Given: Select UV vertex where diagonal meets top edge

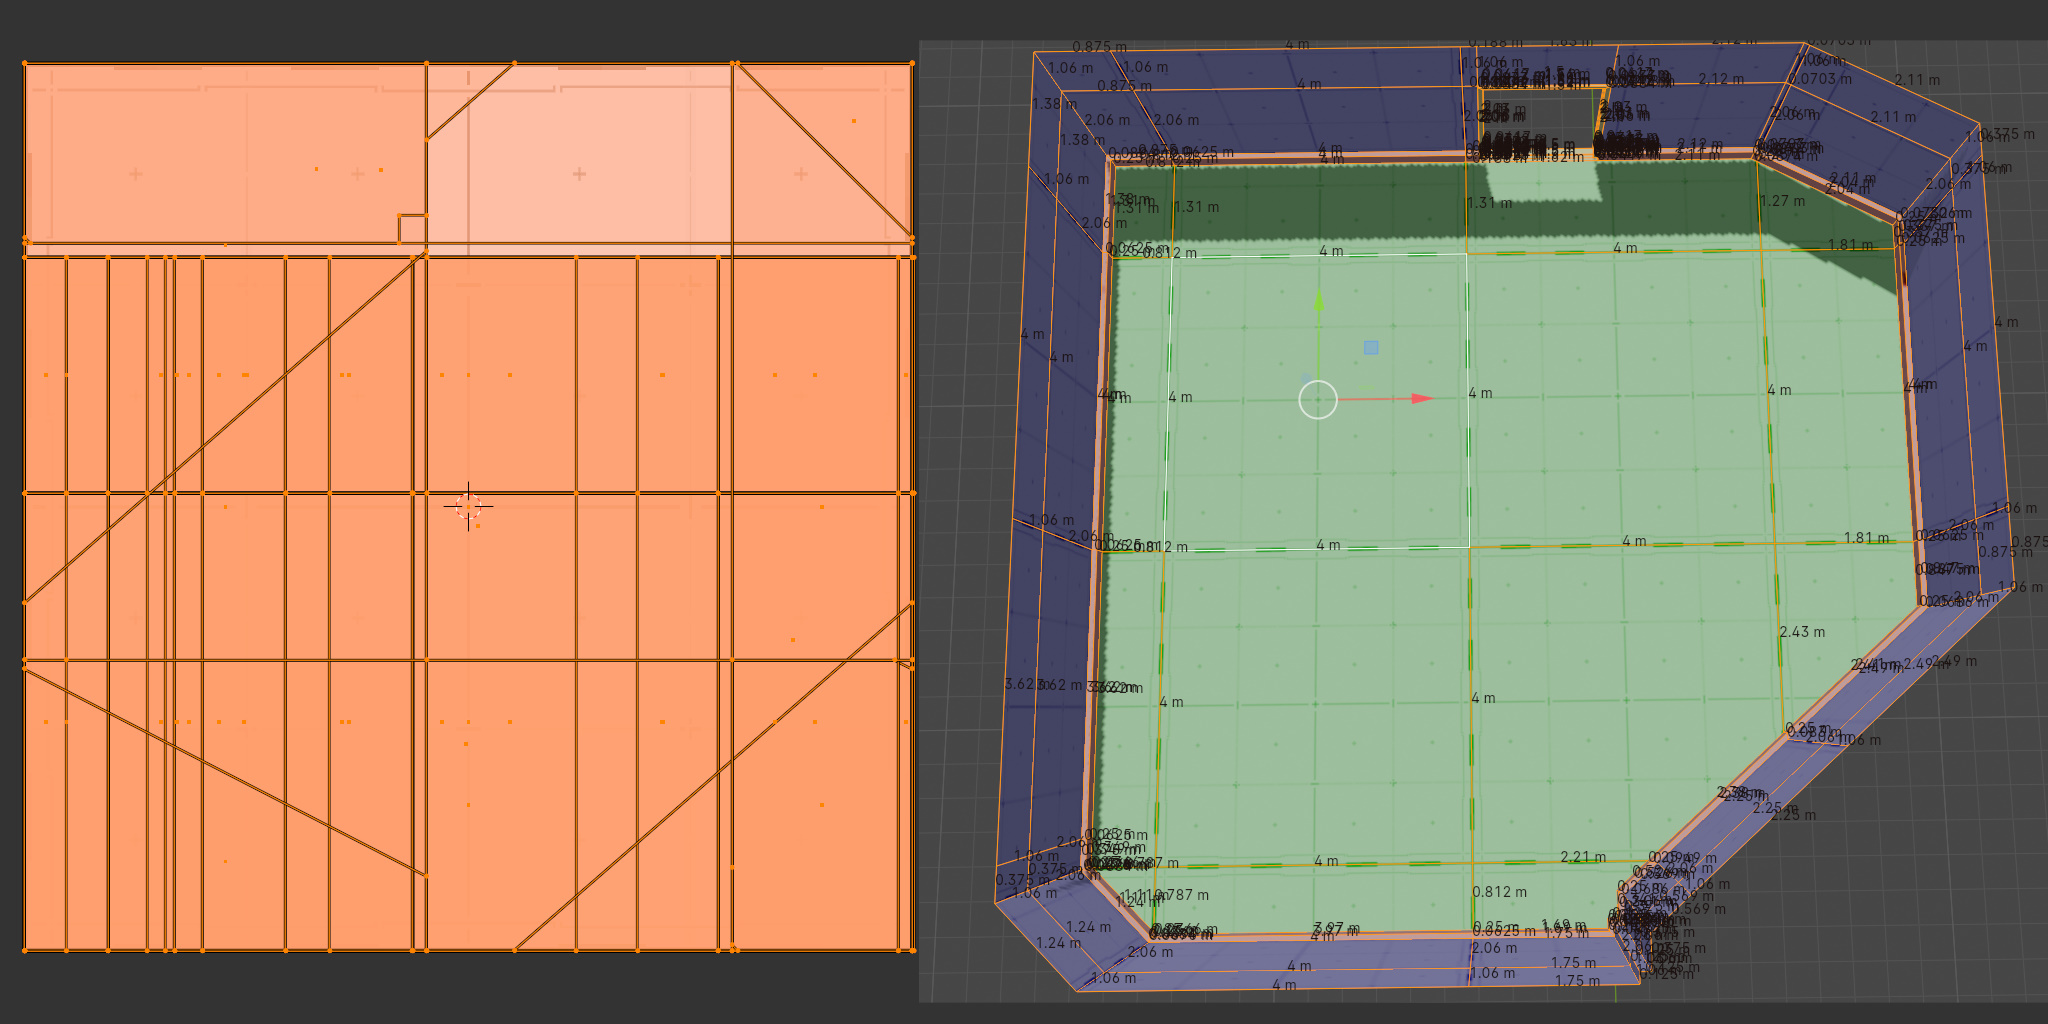Looking at the screenshot, I should [514, 64].
